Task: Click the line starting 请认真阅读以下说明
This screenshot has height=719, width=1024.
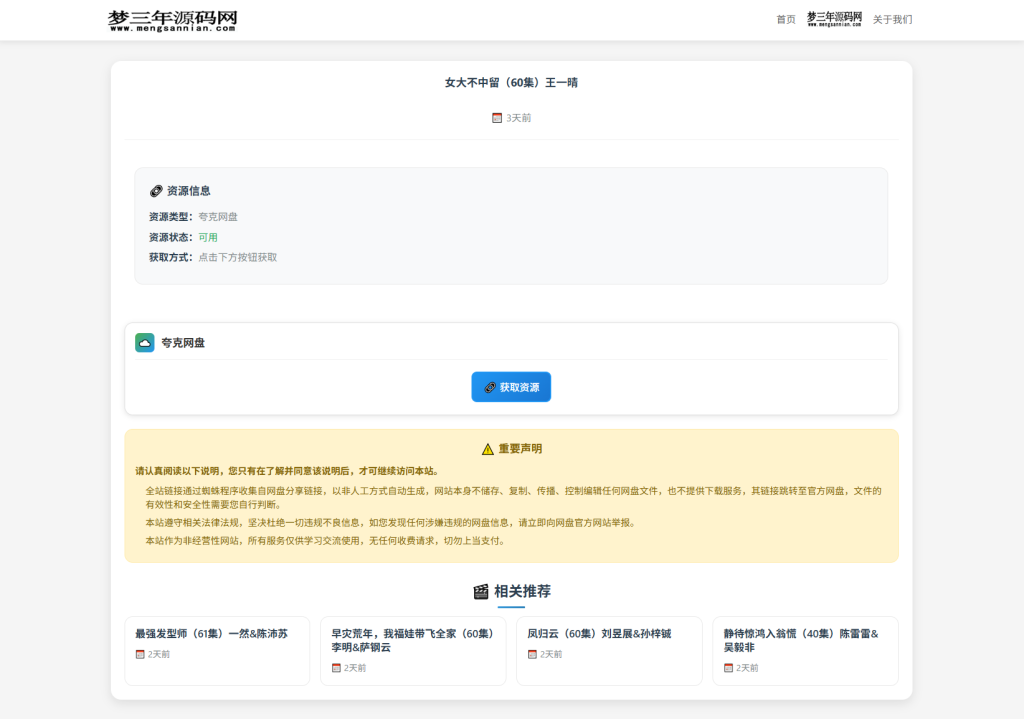Action: tap(289, 471)
